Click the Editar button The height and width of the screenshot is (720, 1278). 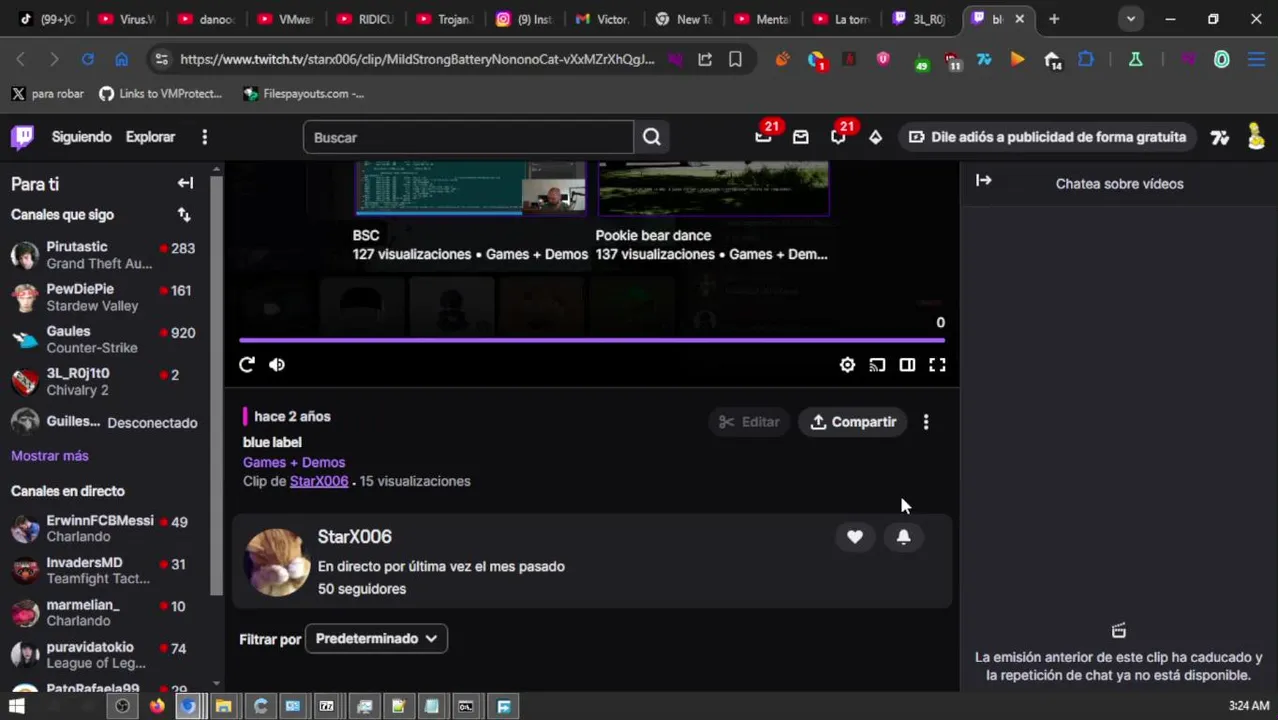coord(749,422)
